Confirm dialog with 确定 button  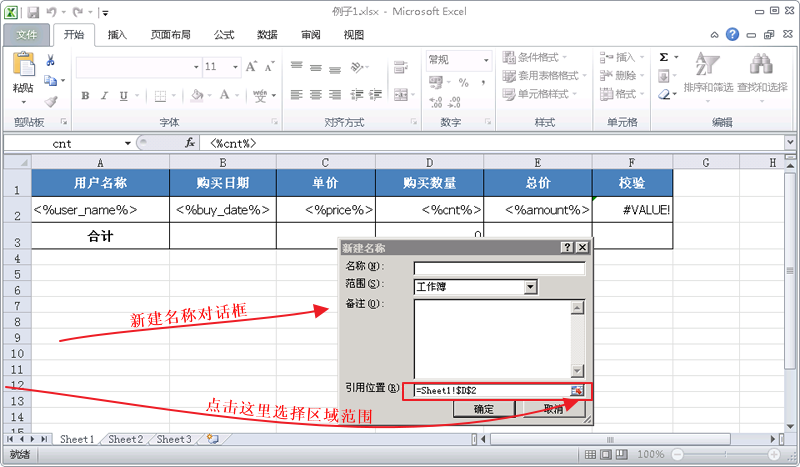coord(484,409)
